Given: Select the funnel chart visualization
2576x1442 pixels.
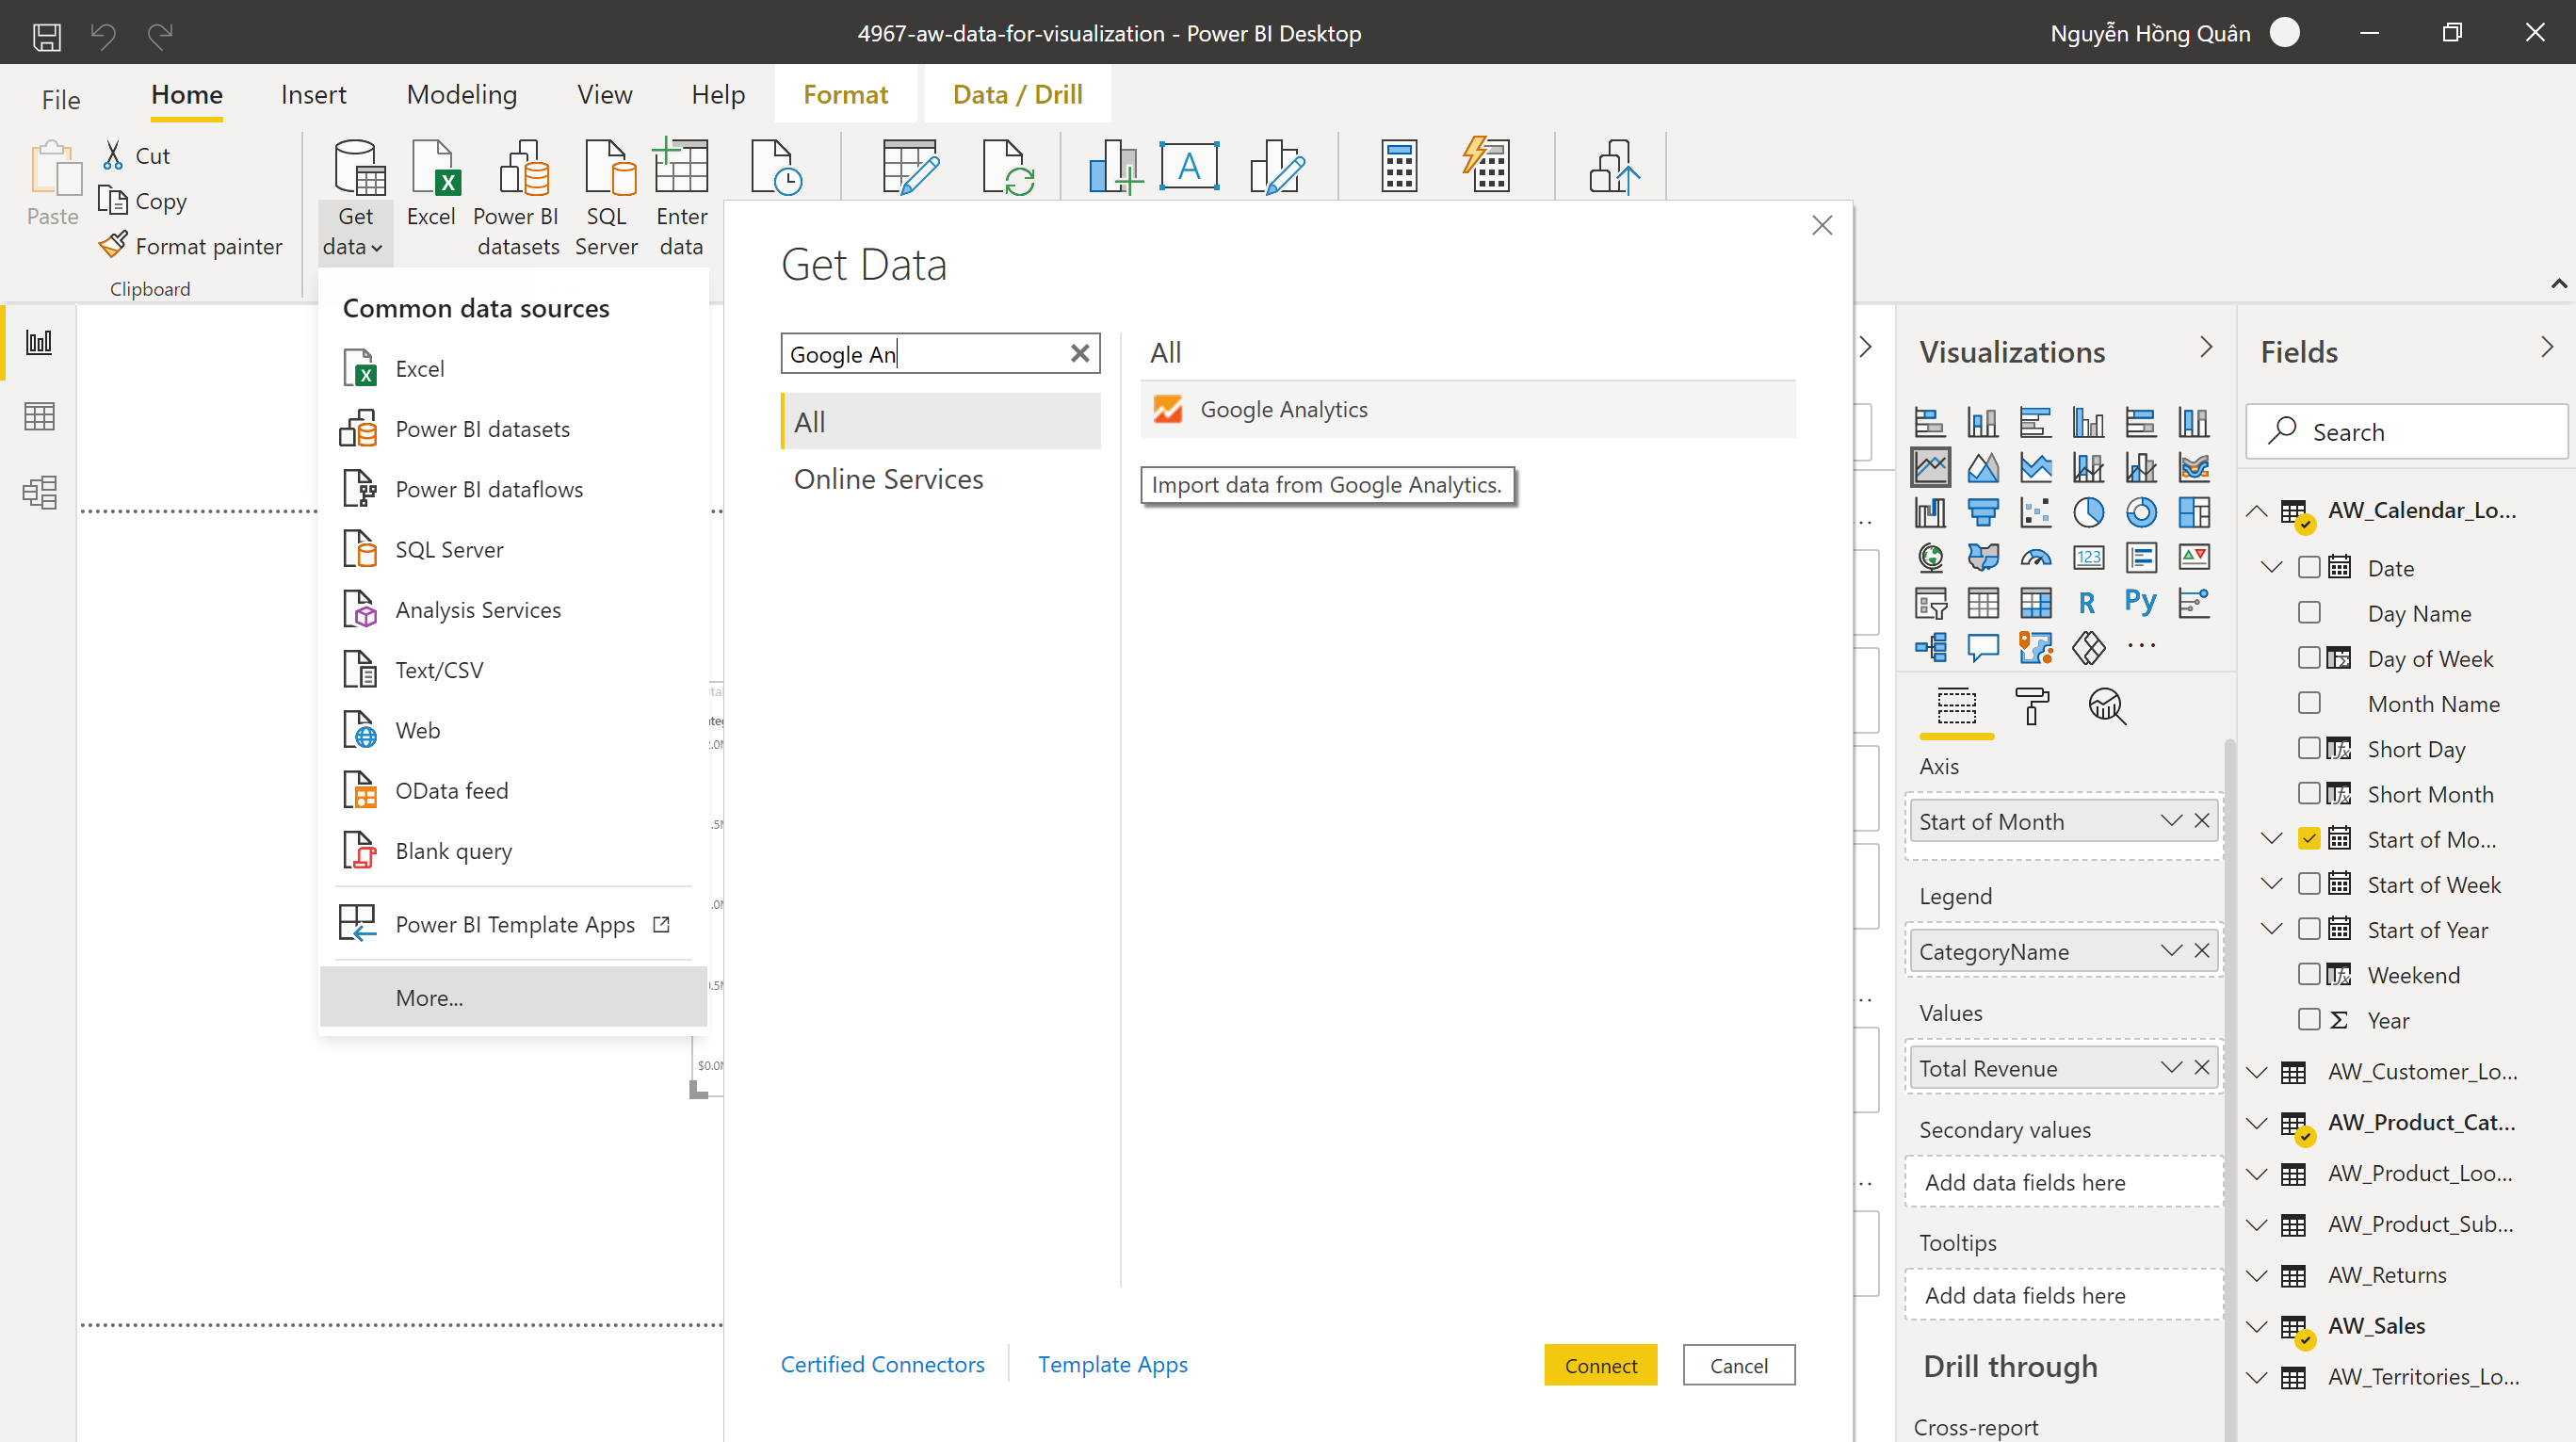Looking at the screenshot, I should point(1982,512).
